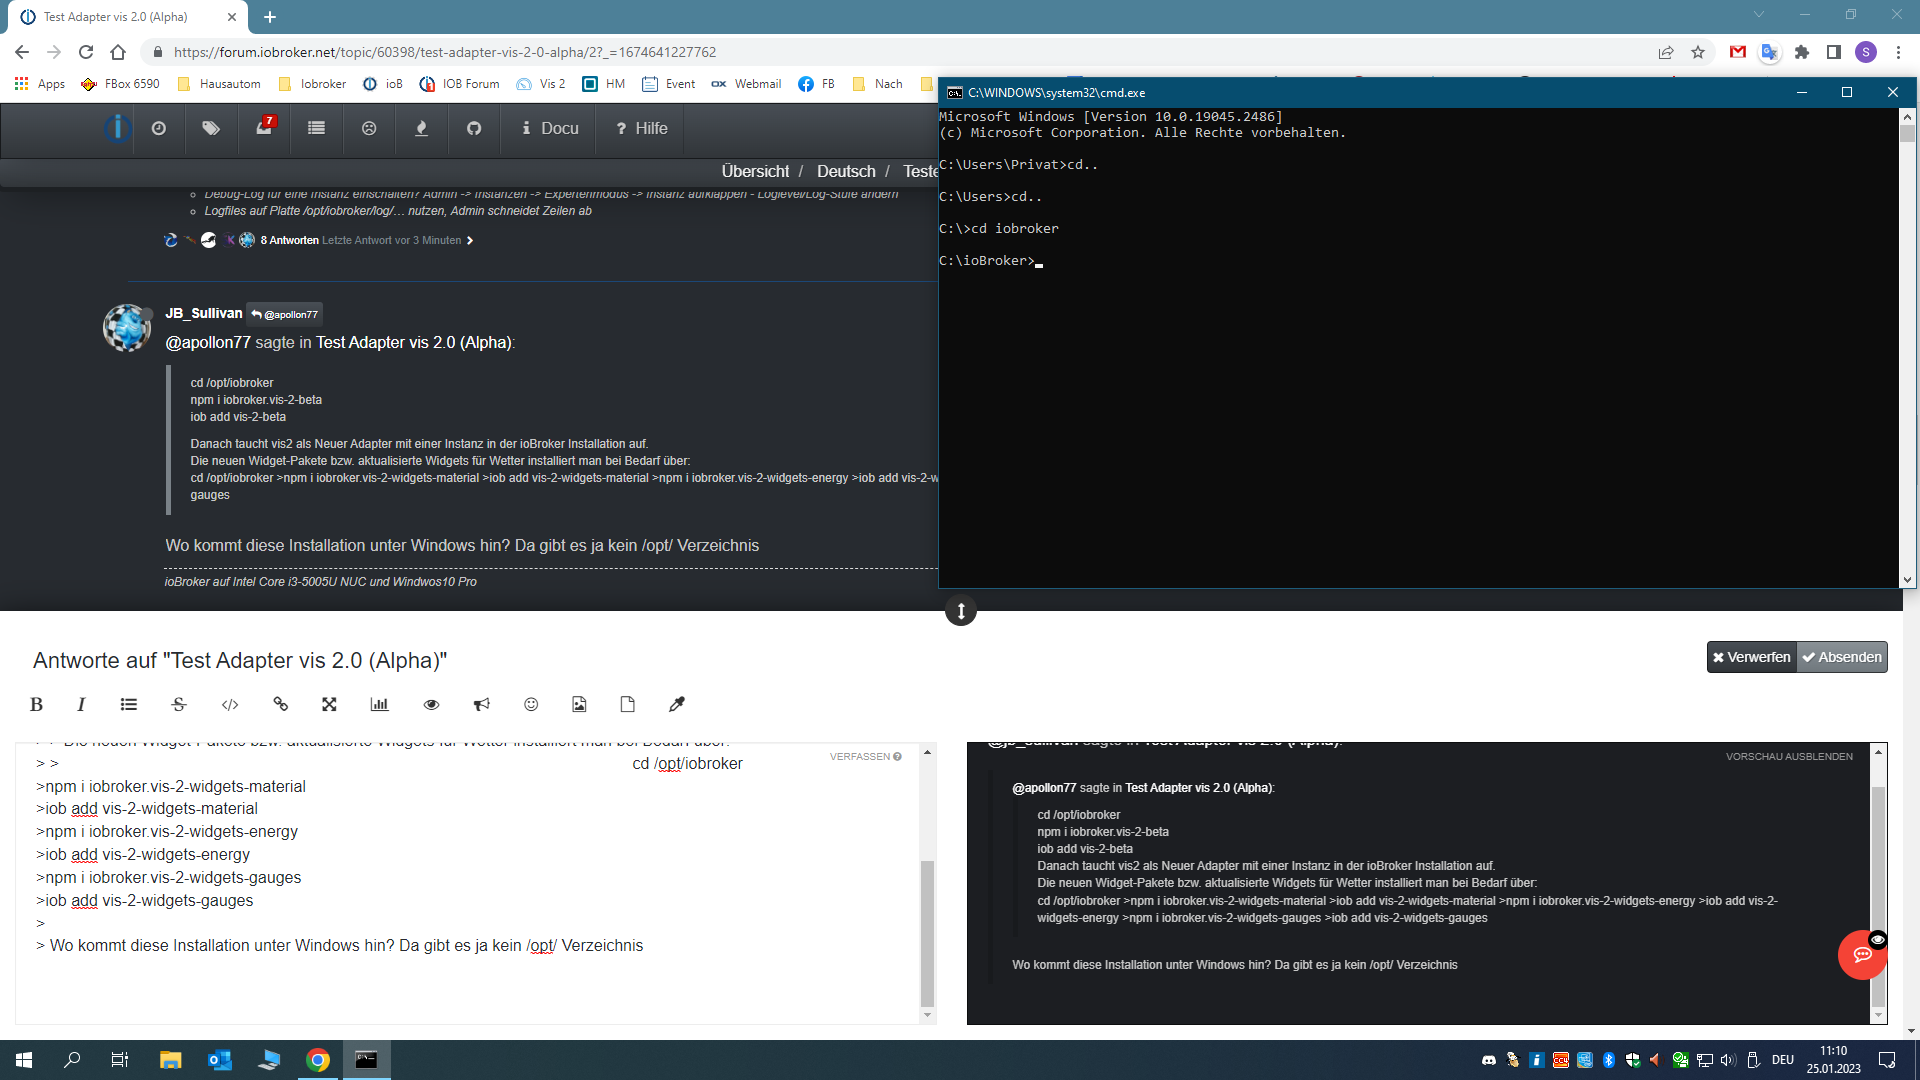This screenshot has height=1080, width=1920.
Task: Open the Windows Start menu
Action: (24, 1060)
